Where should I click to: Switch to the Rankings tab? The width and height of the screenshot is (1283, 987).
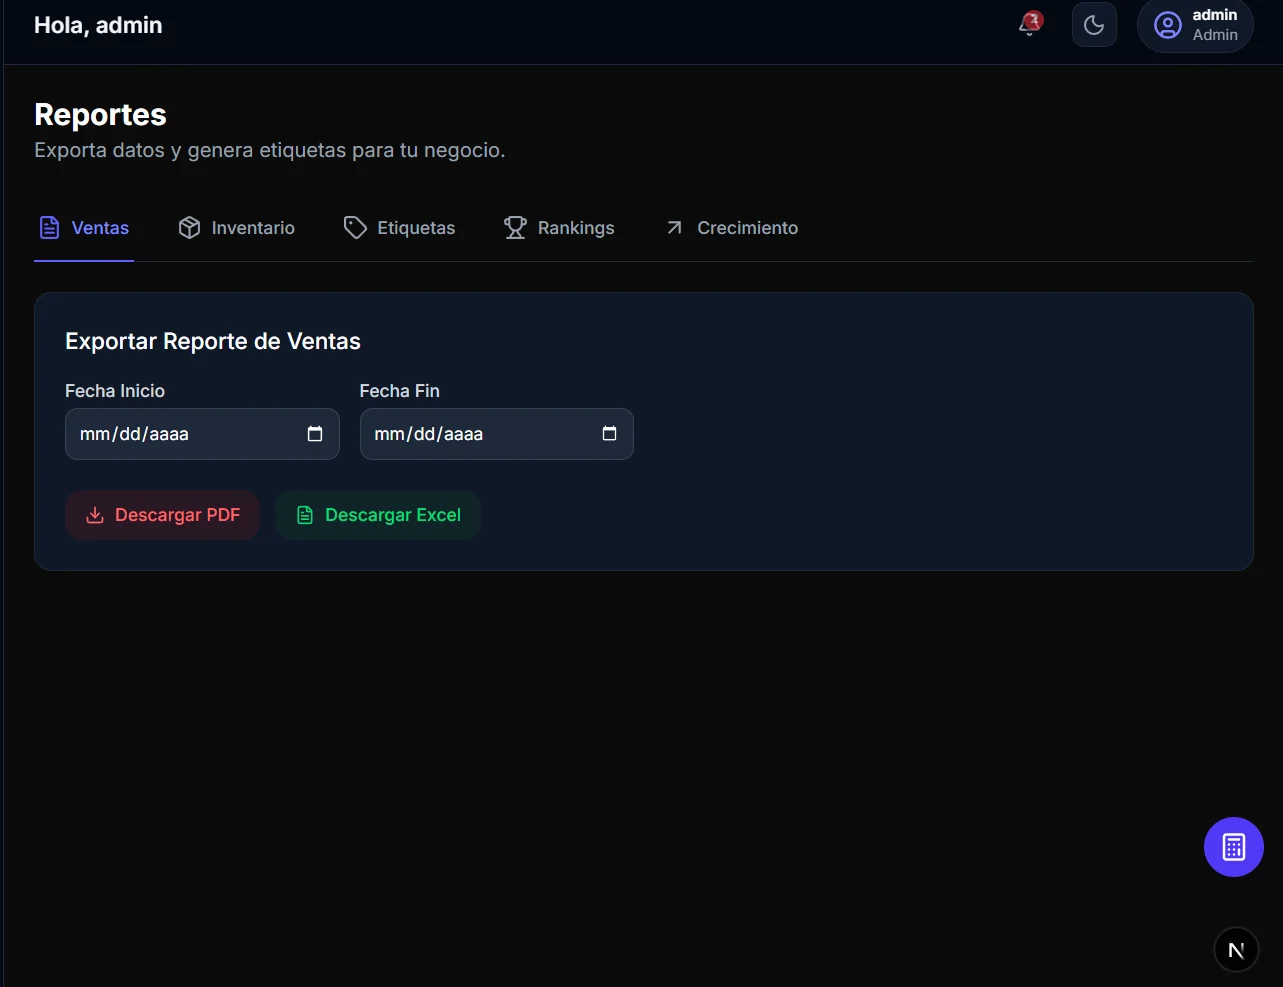[559, 228]
